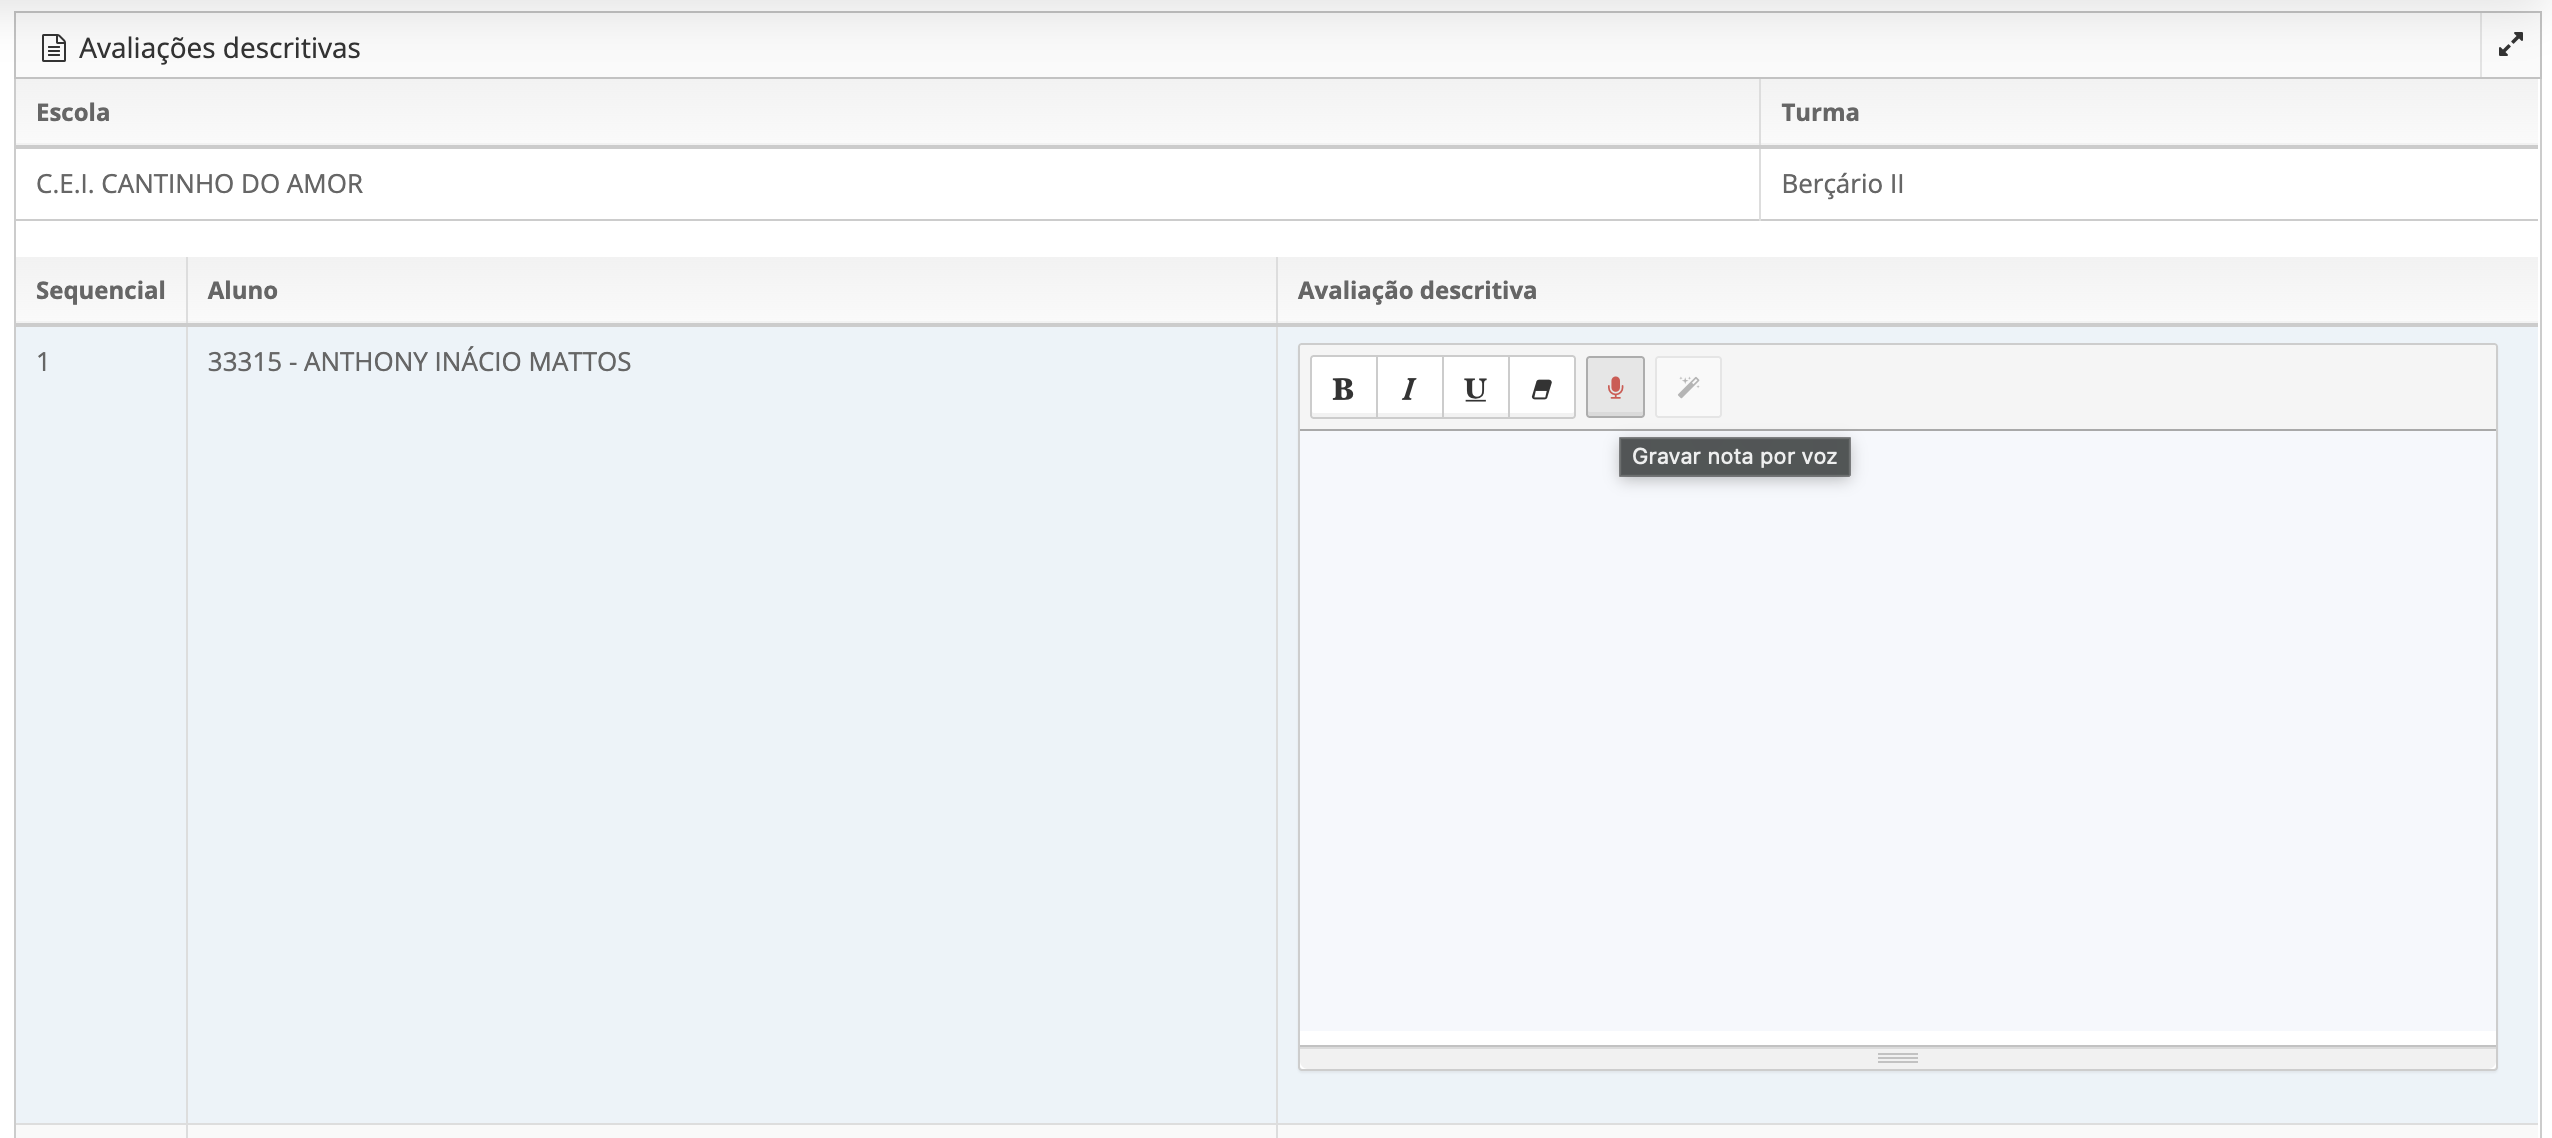
Task: Toggle bold formatting in editor
Action: (x=1343, y=388)
